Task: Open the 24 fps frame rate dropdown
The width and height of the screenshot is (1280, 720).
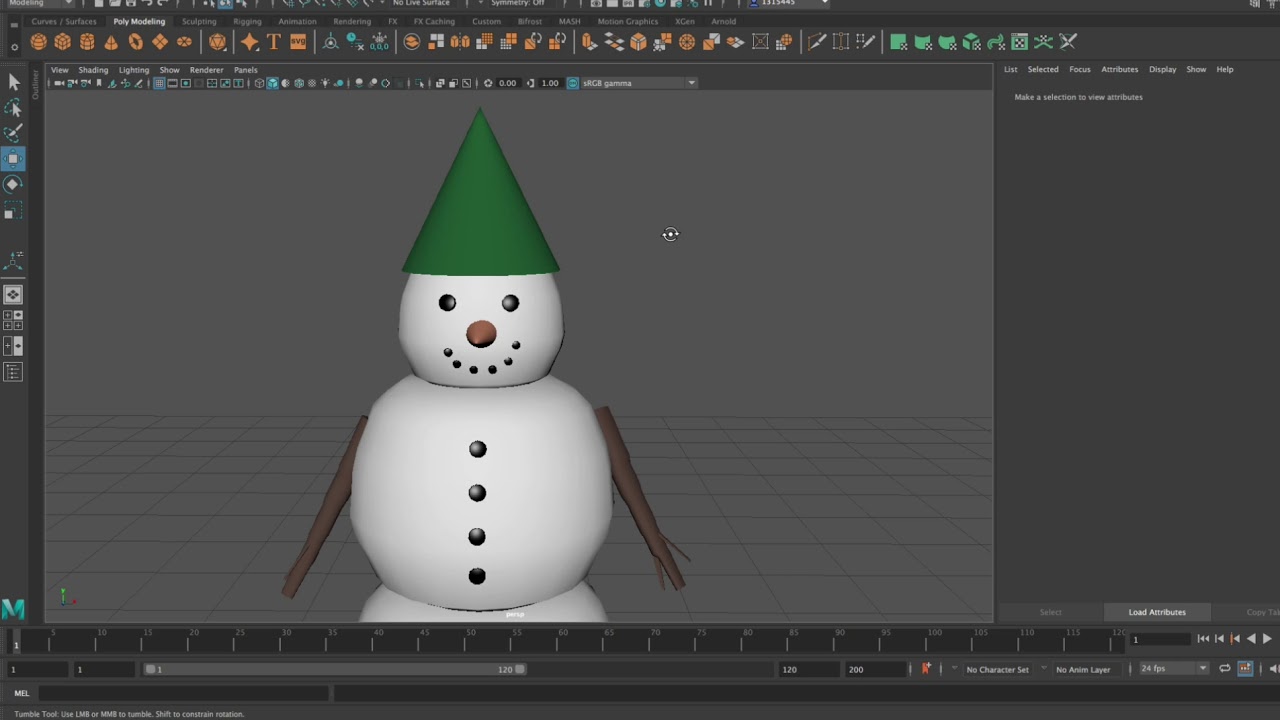Action: [1174, 669]
